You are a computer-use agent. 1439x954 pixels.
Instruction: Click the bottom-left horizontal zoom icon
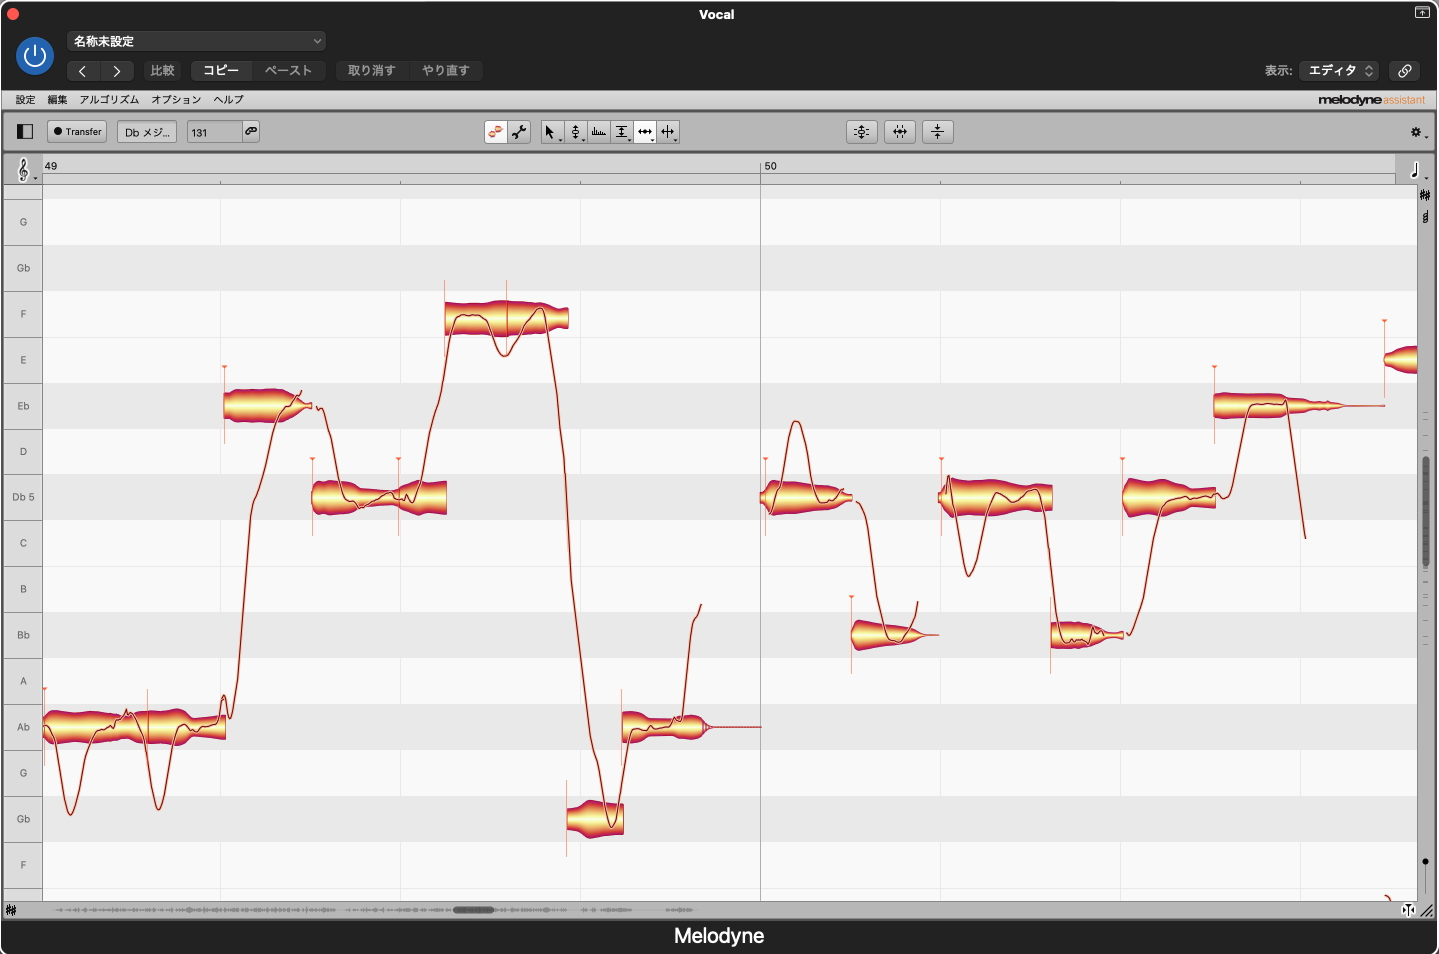pyautogui.click(x=11, y=910)
